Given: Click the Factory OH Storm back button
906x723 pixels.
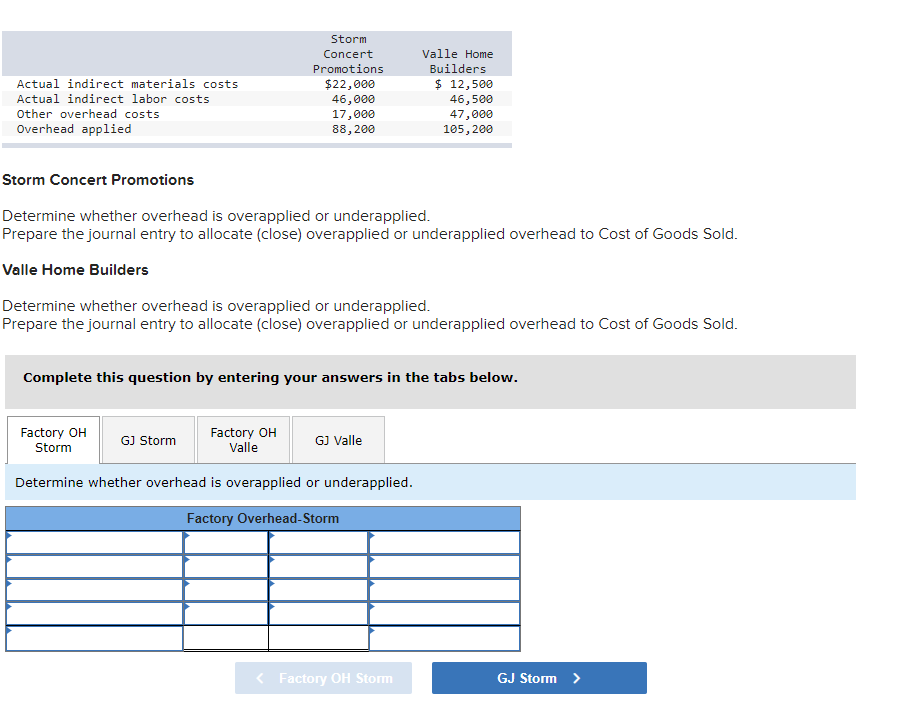Looking at the screenshot, I should click(x=323, y=678).
